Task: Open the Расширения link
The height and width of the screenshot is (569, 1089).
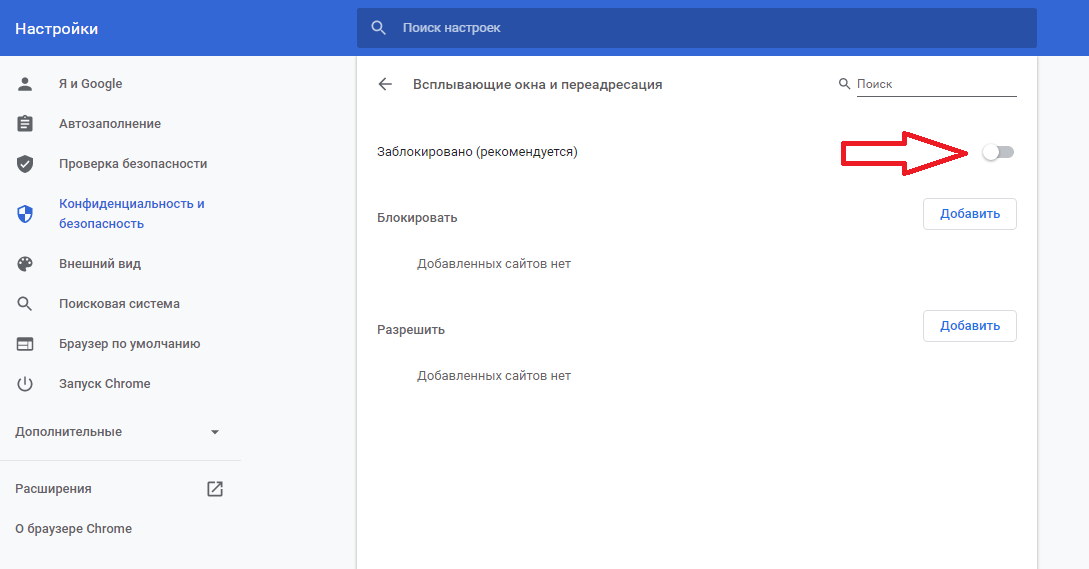Action: [53, 489]
